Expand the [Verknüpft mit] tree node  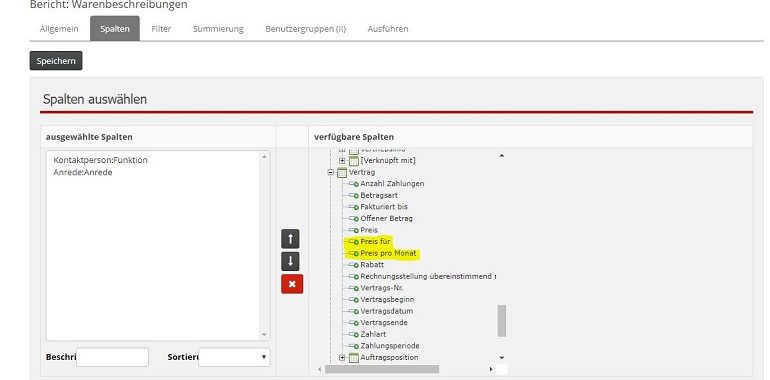point(342,161)
